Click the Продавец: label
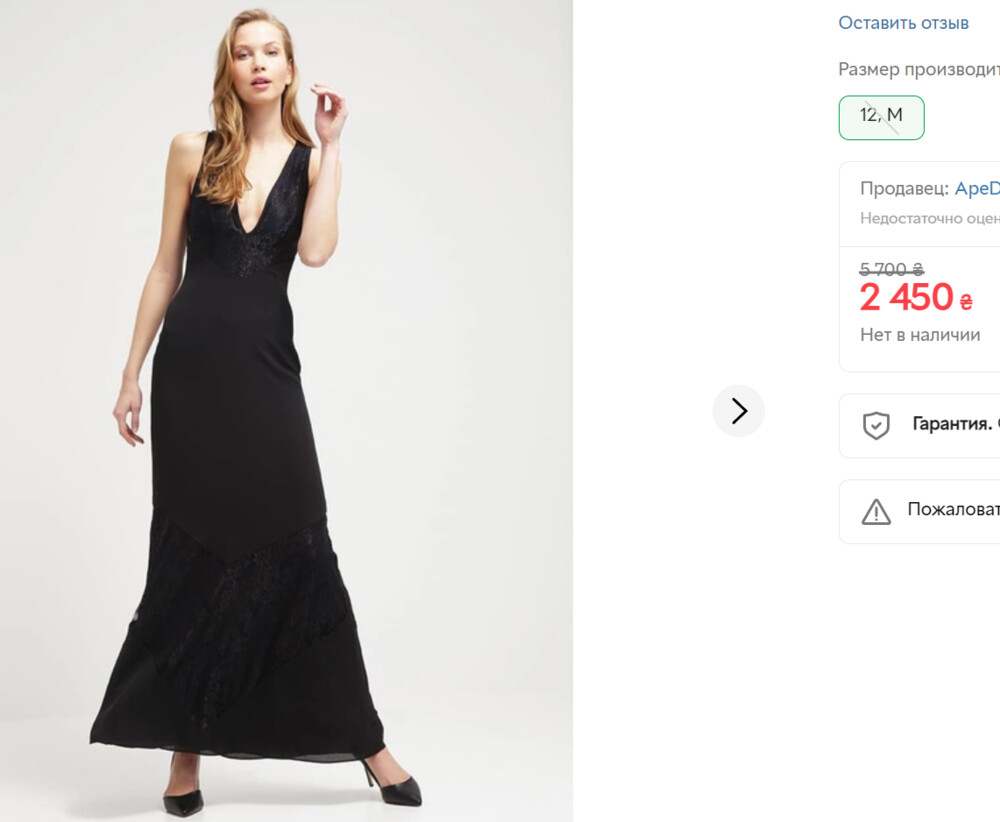Screen dimensions: 1000x822 point(904,188)
